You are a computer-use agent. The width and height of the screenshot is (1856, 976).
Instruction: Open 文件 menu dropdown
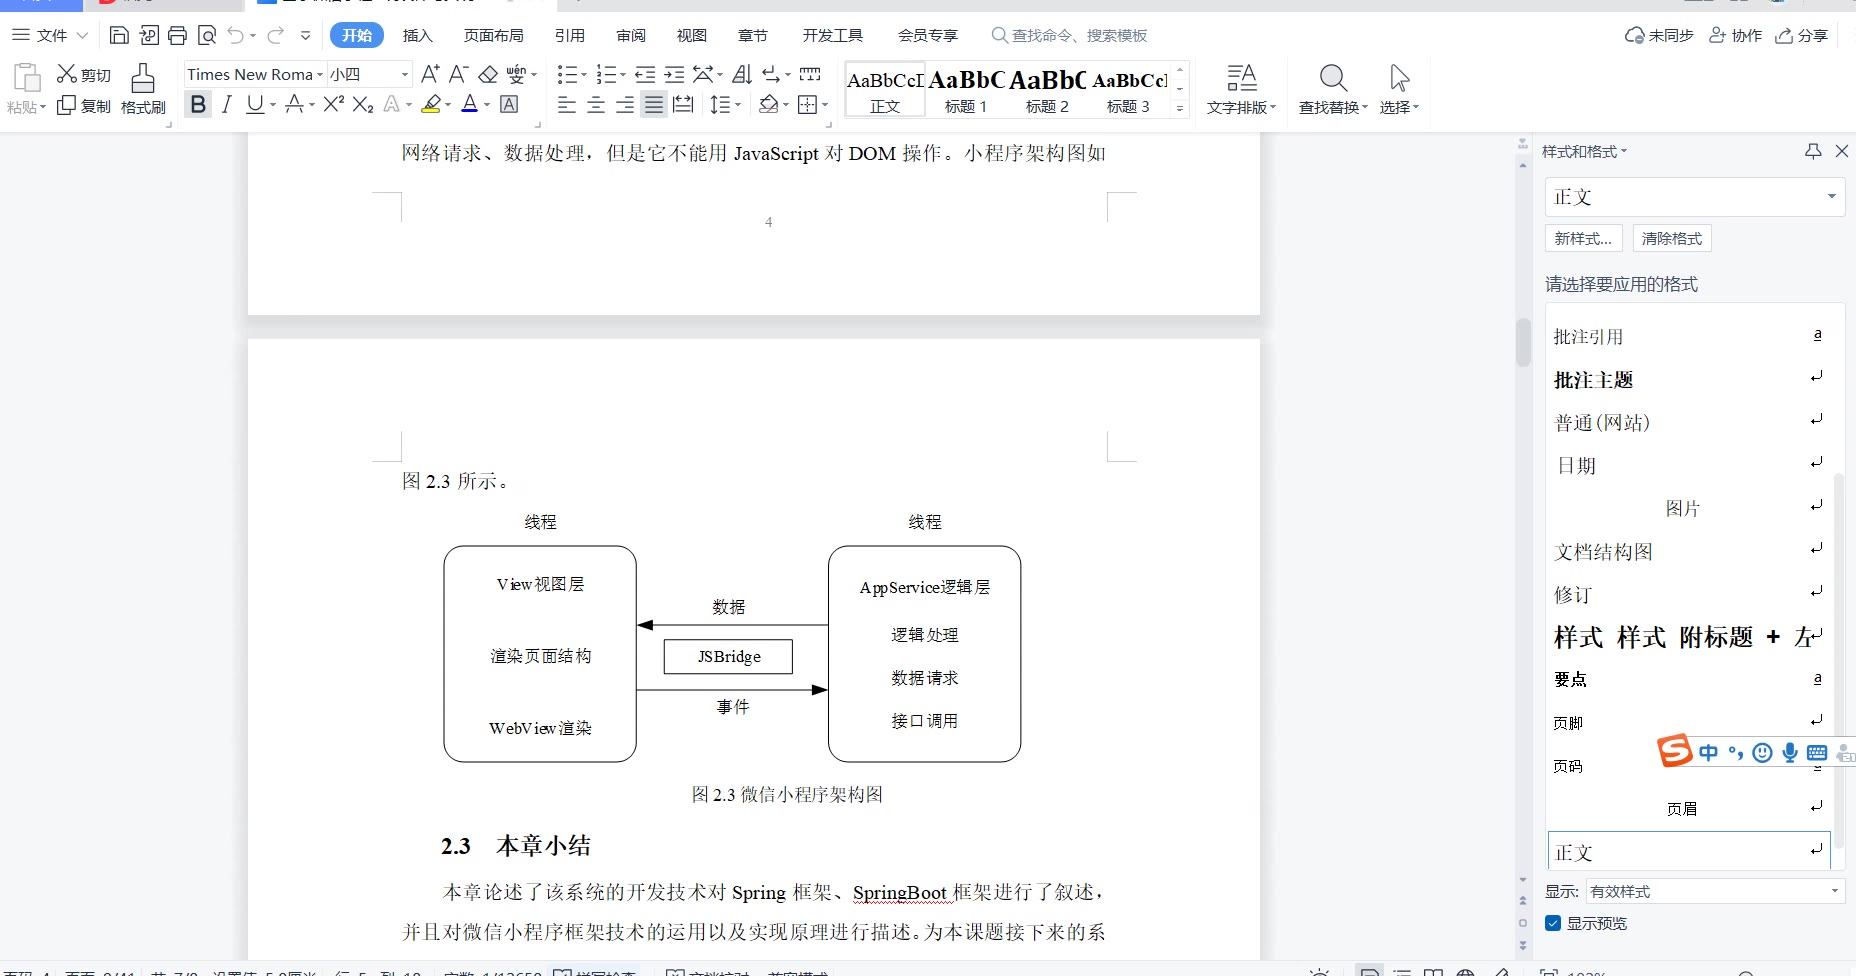[50, 36]
